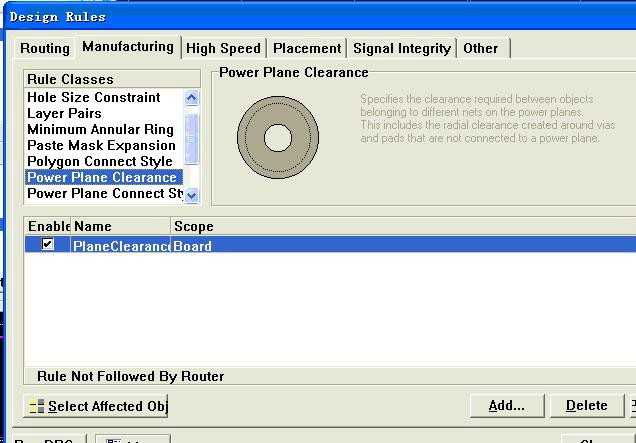Screen dimensions: 636x443
Task: Click the Name column header
Action: tap(121, 226)
